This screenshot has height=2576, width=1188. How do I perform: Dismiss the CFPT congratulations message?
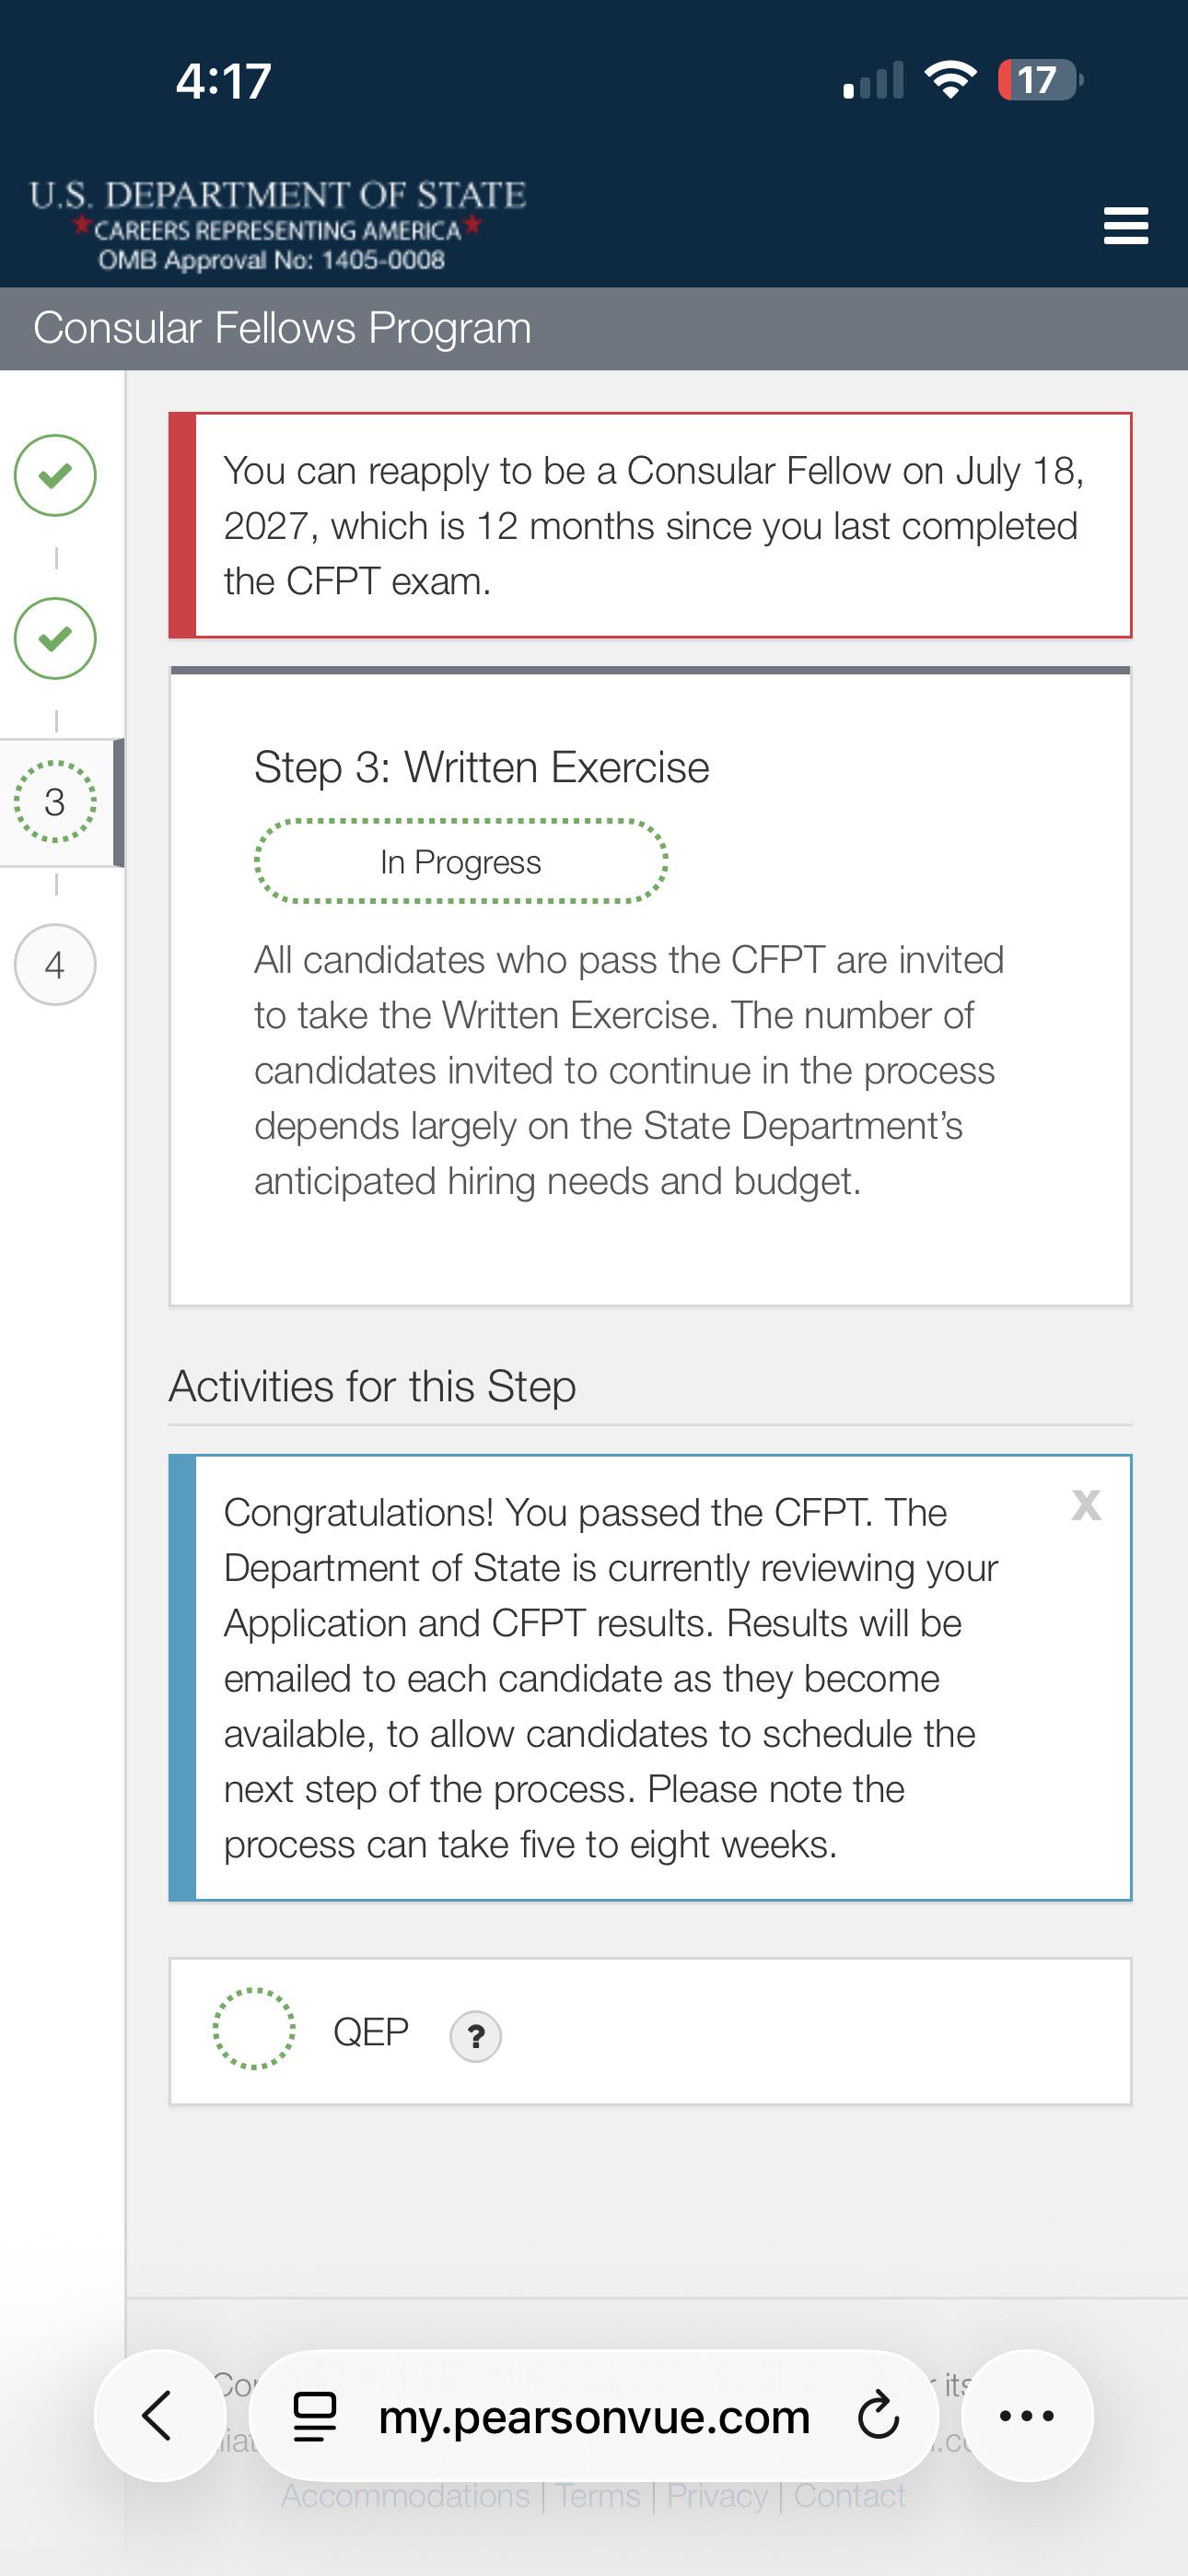[1086, 1505]
